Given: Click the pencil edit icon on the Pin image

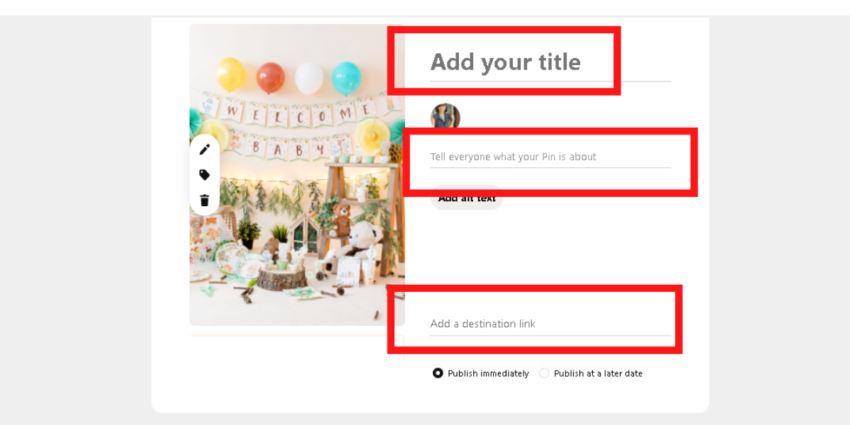Looking at the screenshot, I should [205, 149].
